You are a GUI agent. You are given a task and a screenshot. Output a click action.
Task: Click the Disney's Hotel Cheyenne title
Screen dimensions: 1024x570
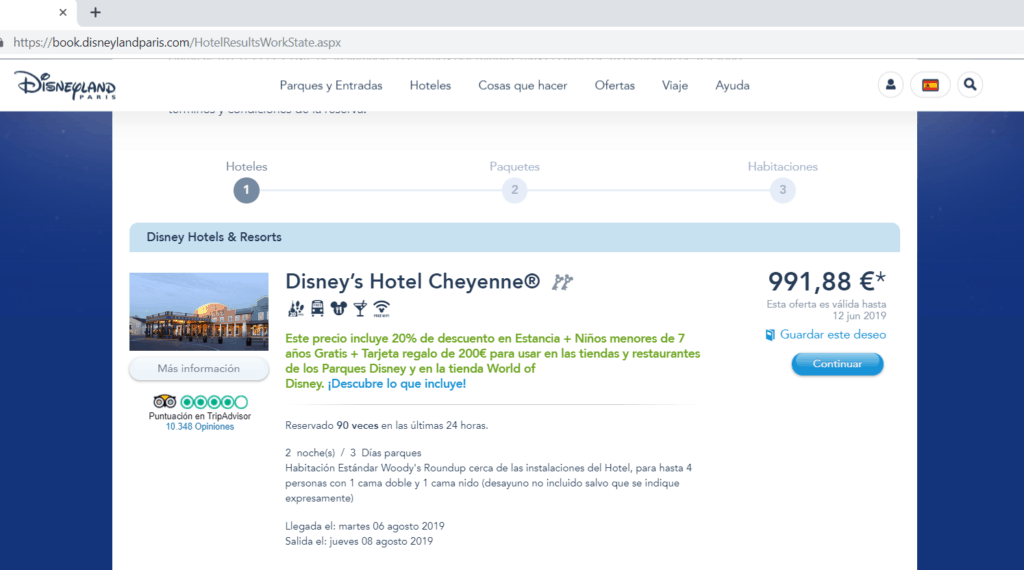click(x=413, y=281)
